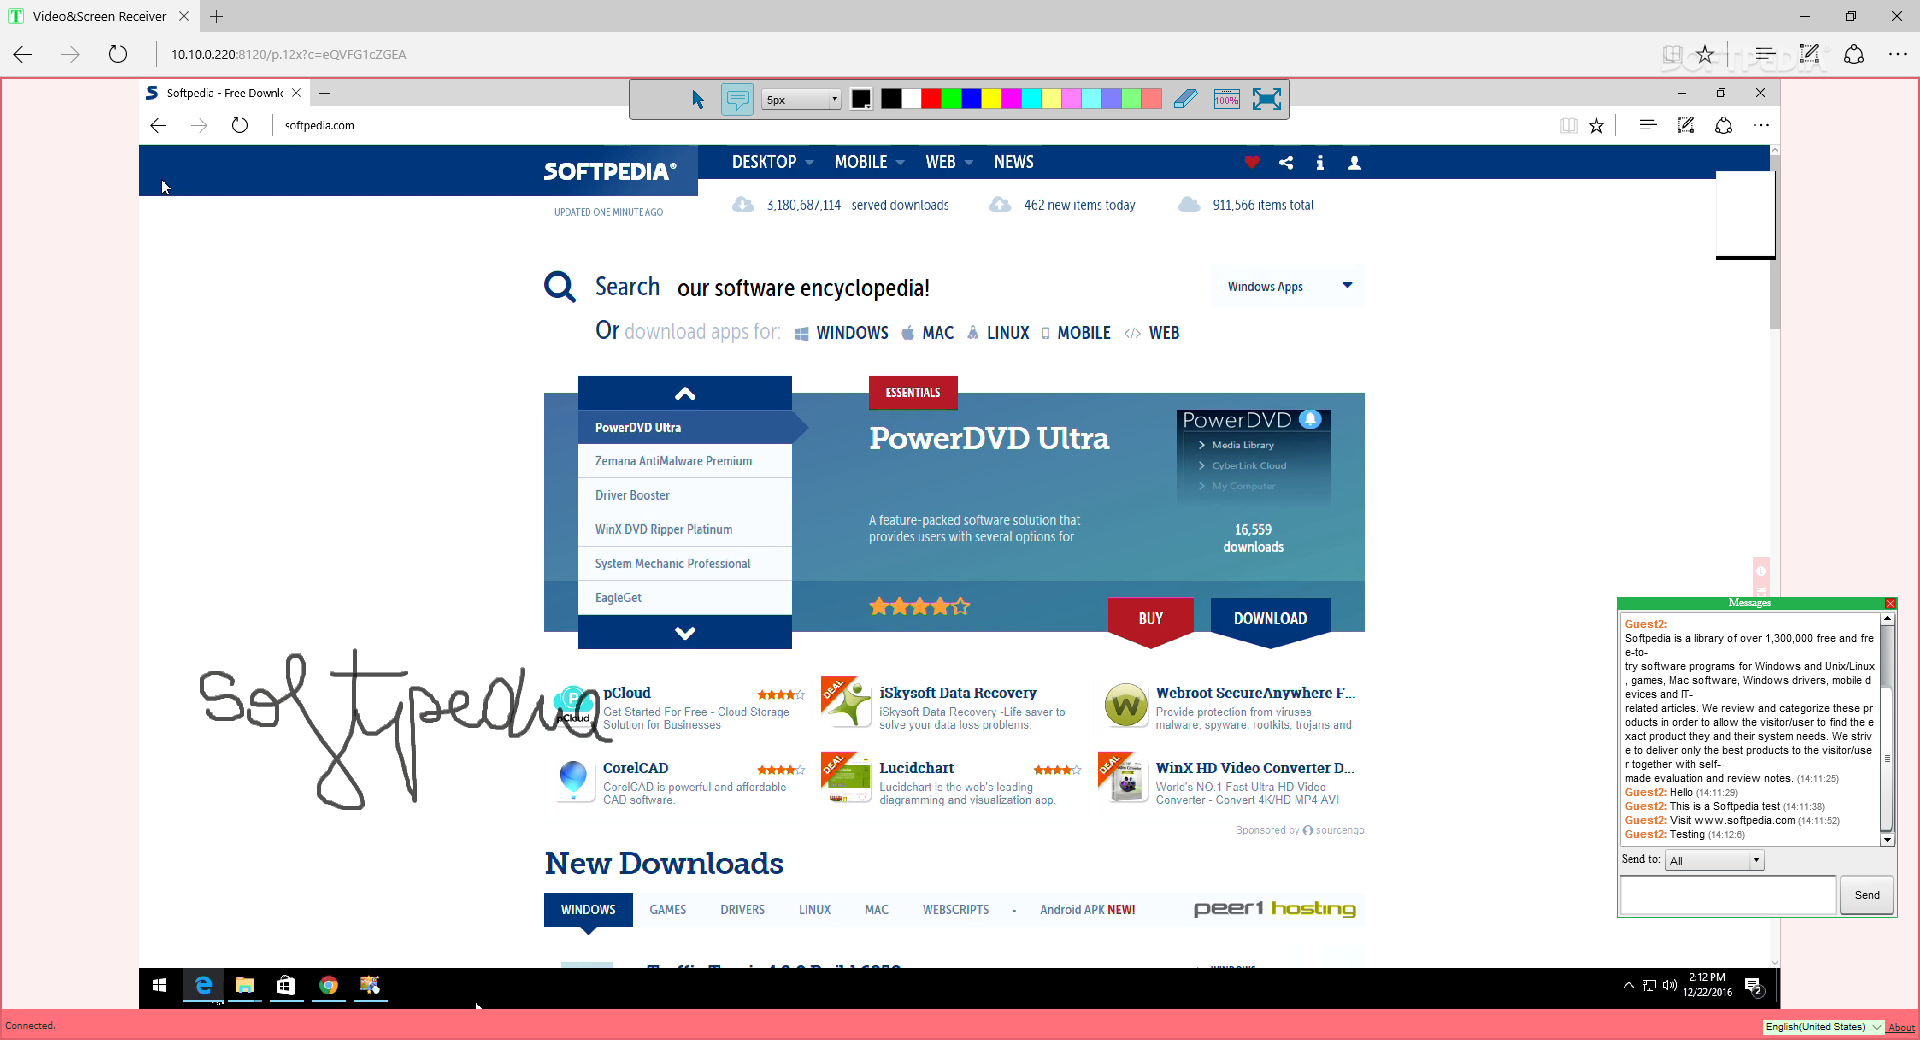Switch to the WEBSCRIPTS tab in New Downloads
This screenshot has height=1040, width=1920.
coord(956,910)
